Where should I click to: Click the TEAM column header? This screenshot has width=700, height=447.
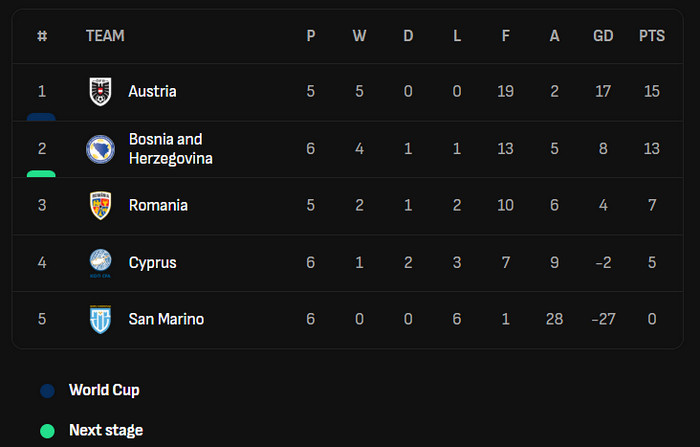tap(105, 36)
